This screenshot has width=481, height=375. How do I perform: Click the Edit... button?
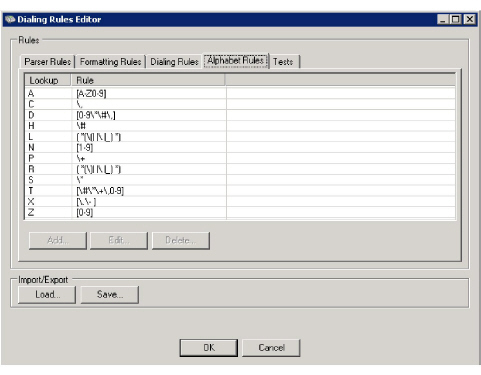point(119,240)
